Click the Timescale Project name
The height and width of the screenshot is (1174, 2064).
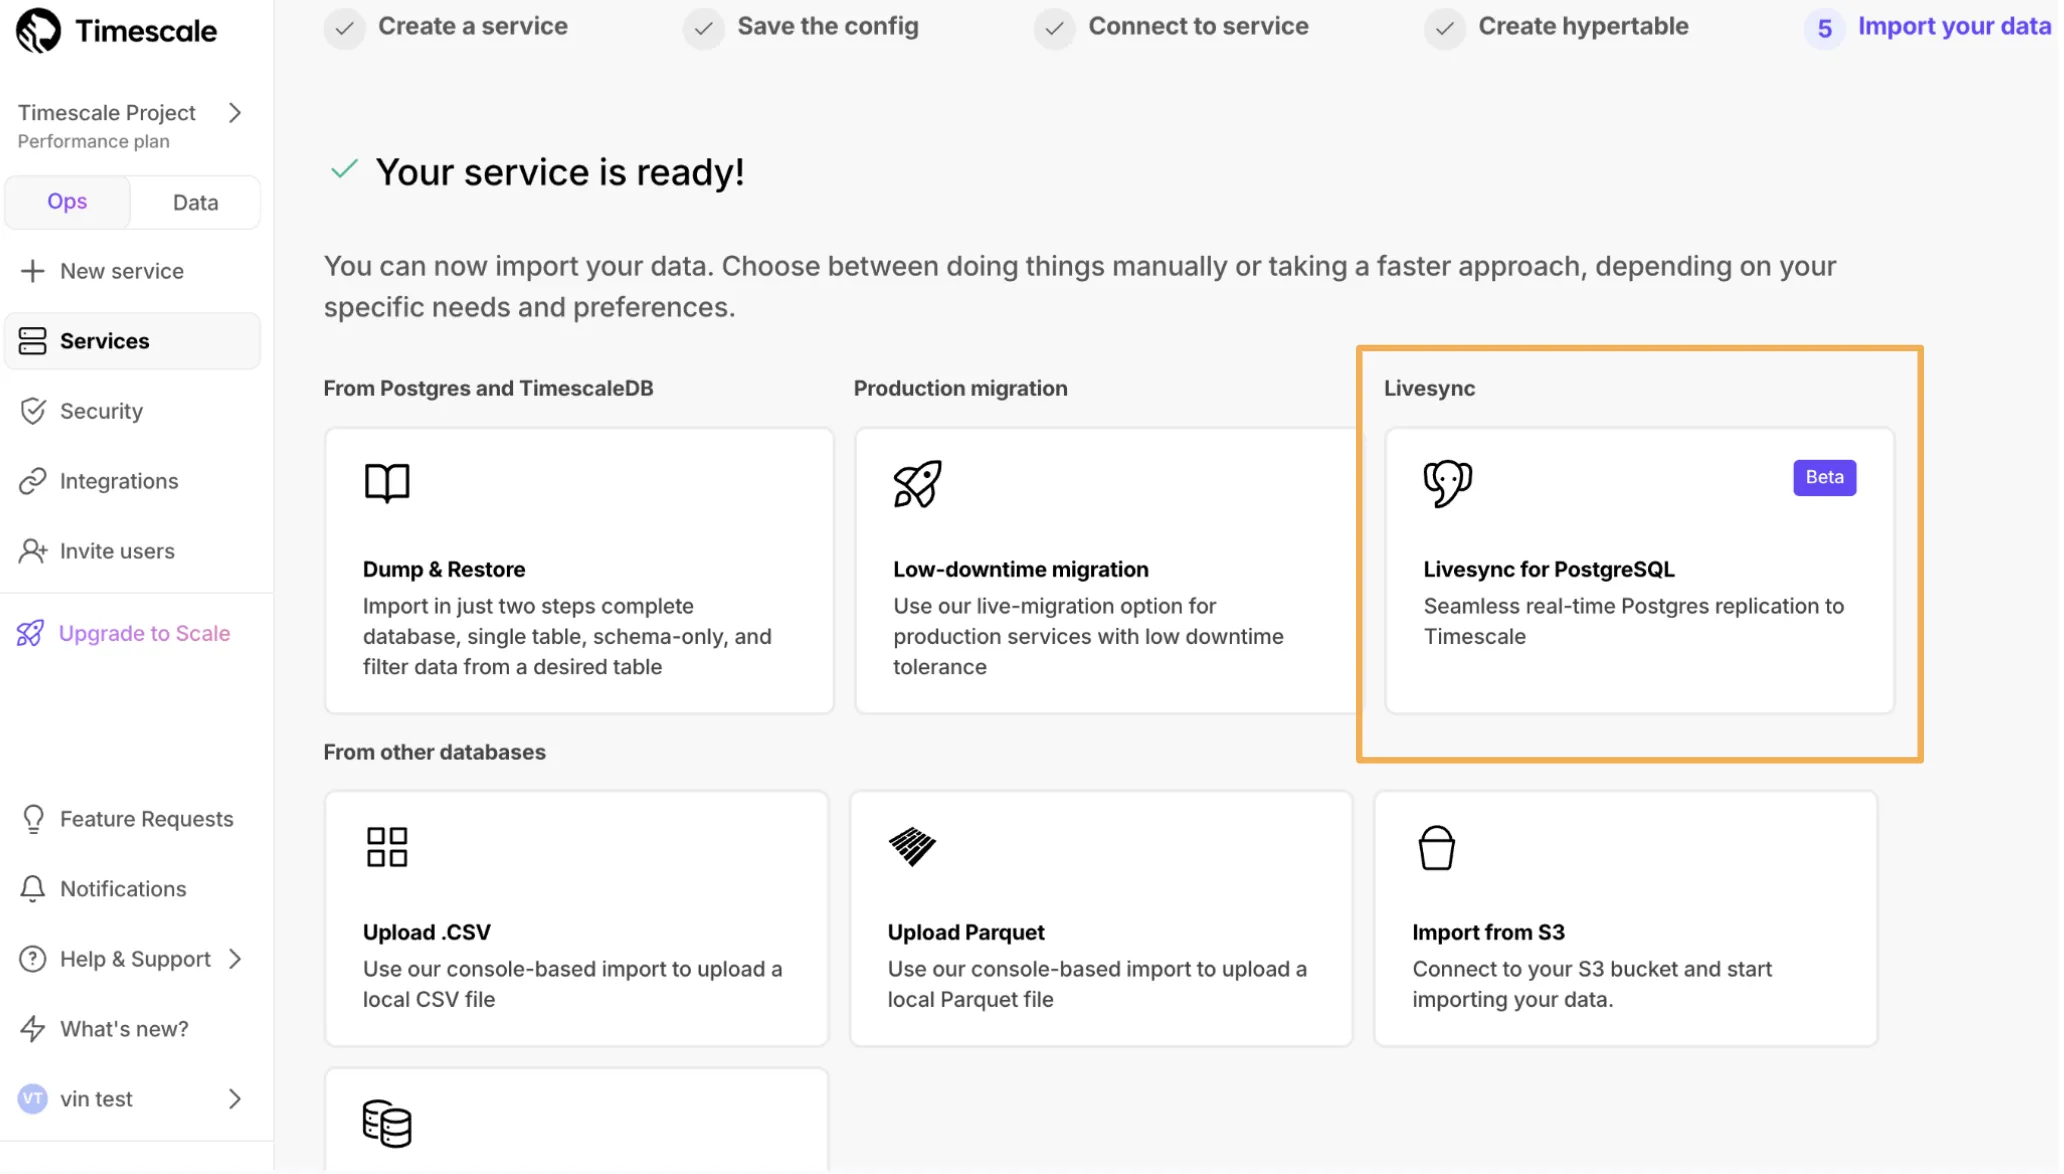(107, 113)
